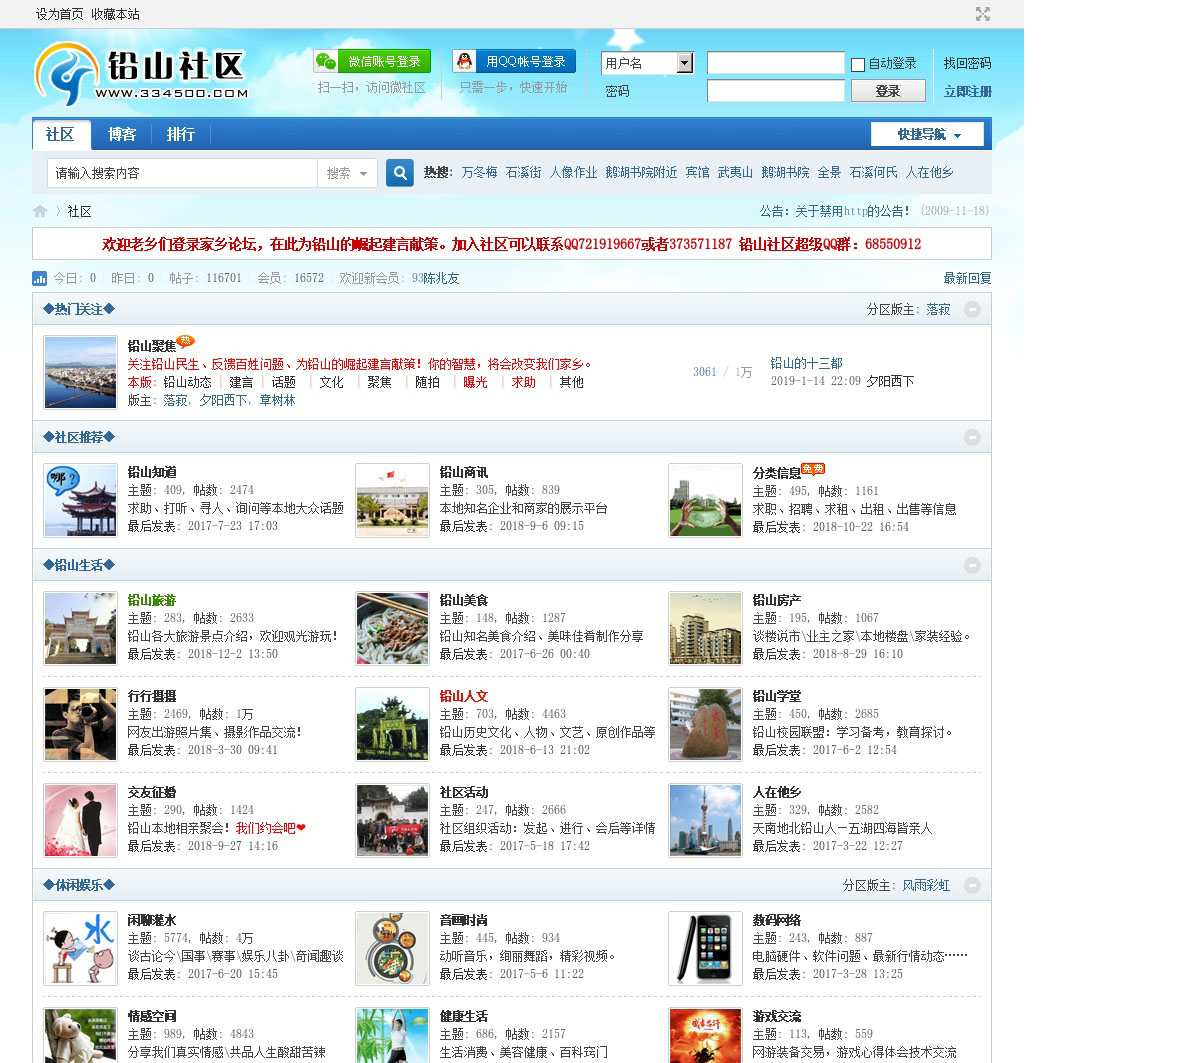Click the password input field
Screen dimensions: 1200x1063
pyautogui.click(x=776, y=91)
